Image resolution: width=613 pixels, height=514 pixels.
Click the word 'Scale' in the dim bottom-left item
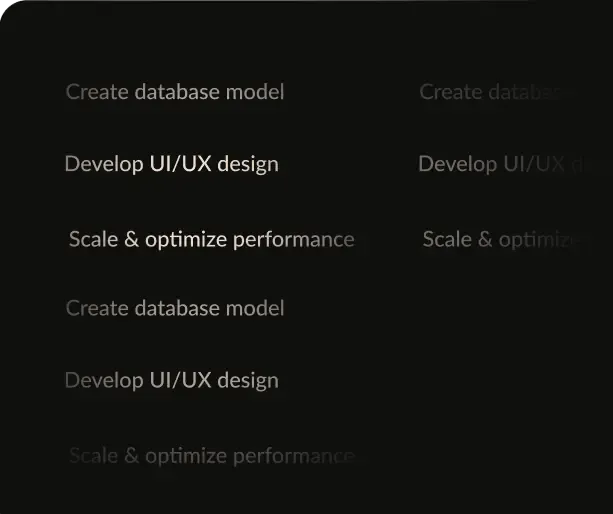[92, 456]
